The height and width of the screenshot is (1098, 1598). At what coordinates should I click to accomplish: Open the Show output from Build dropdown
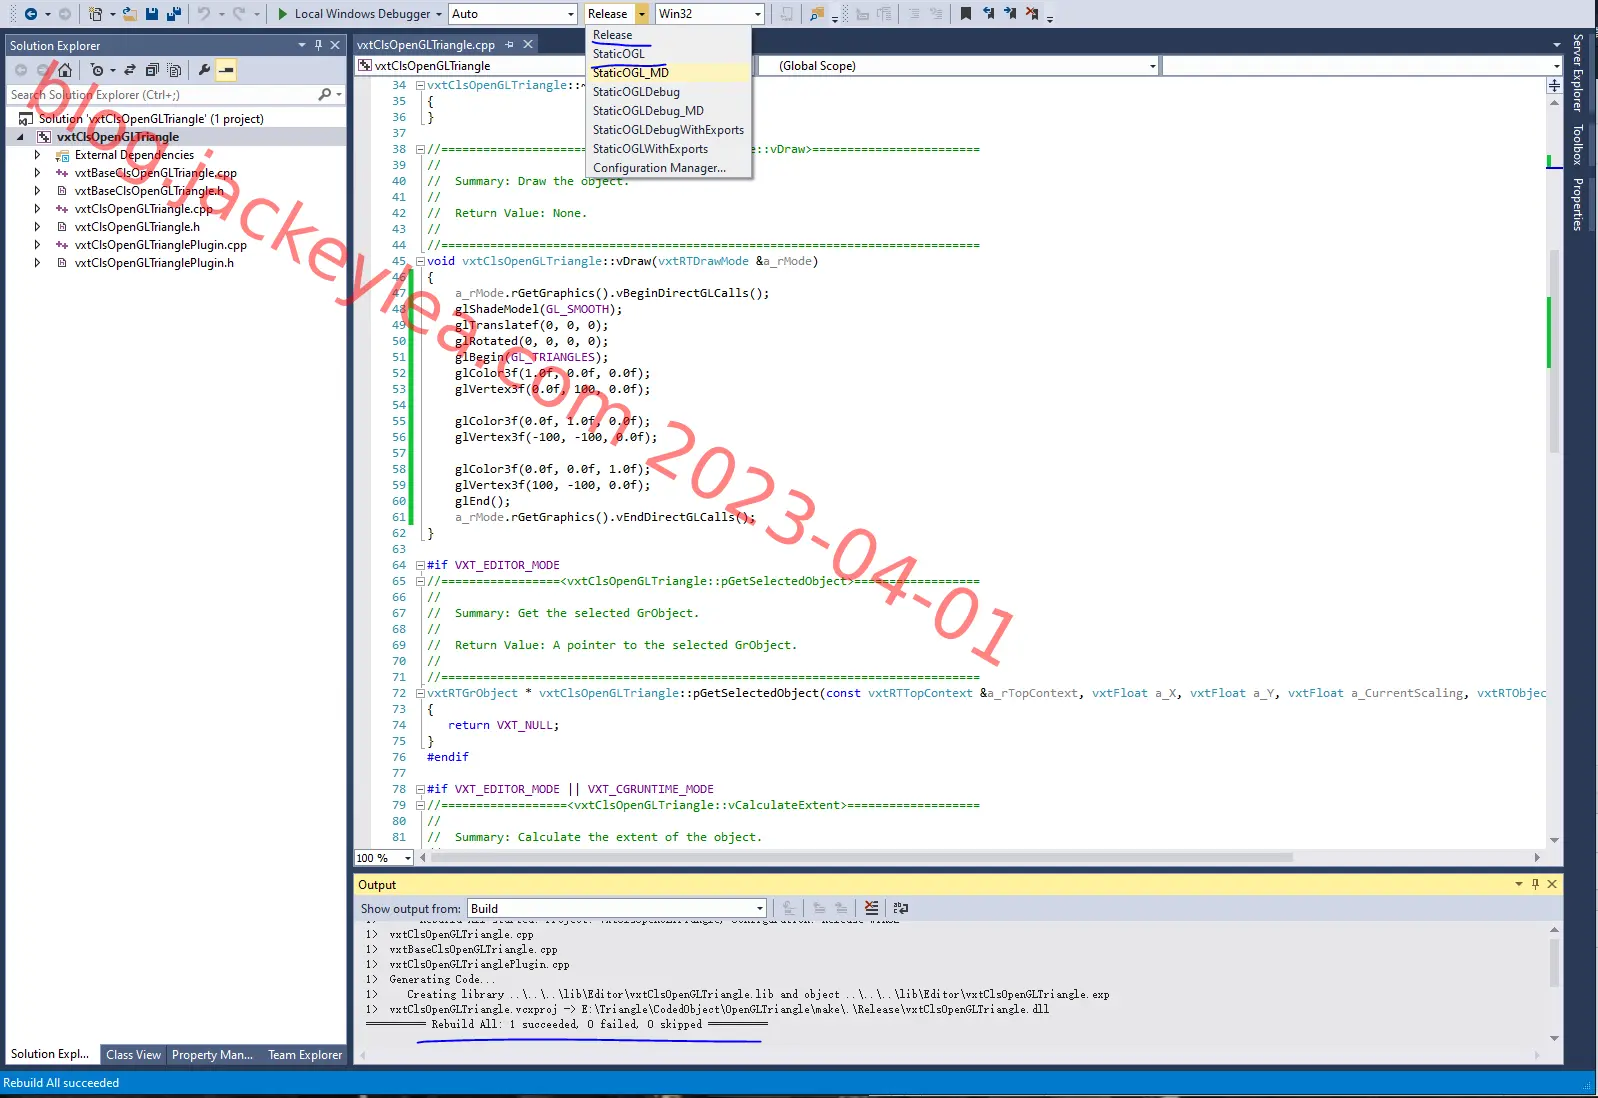(617, 908)
